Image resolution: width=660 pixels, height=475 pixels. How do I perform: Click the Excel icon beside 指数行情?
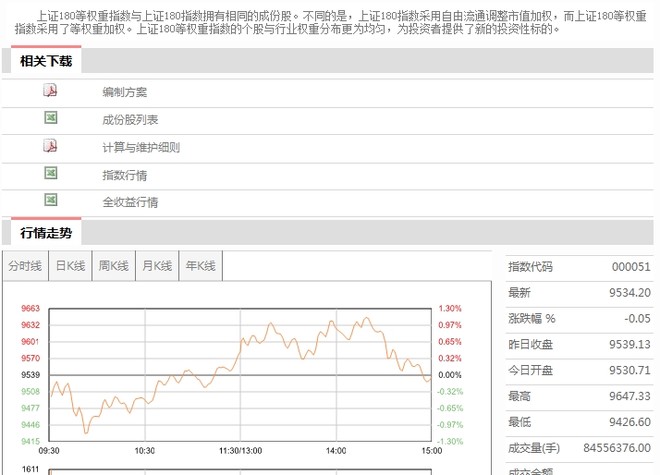pos(51,173)
